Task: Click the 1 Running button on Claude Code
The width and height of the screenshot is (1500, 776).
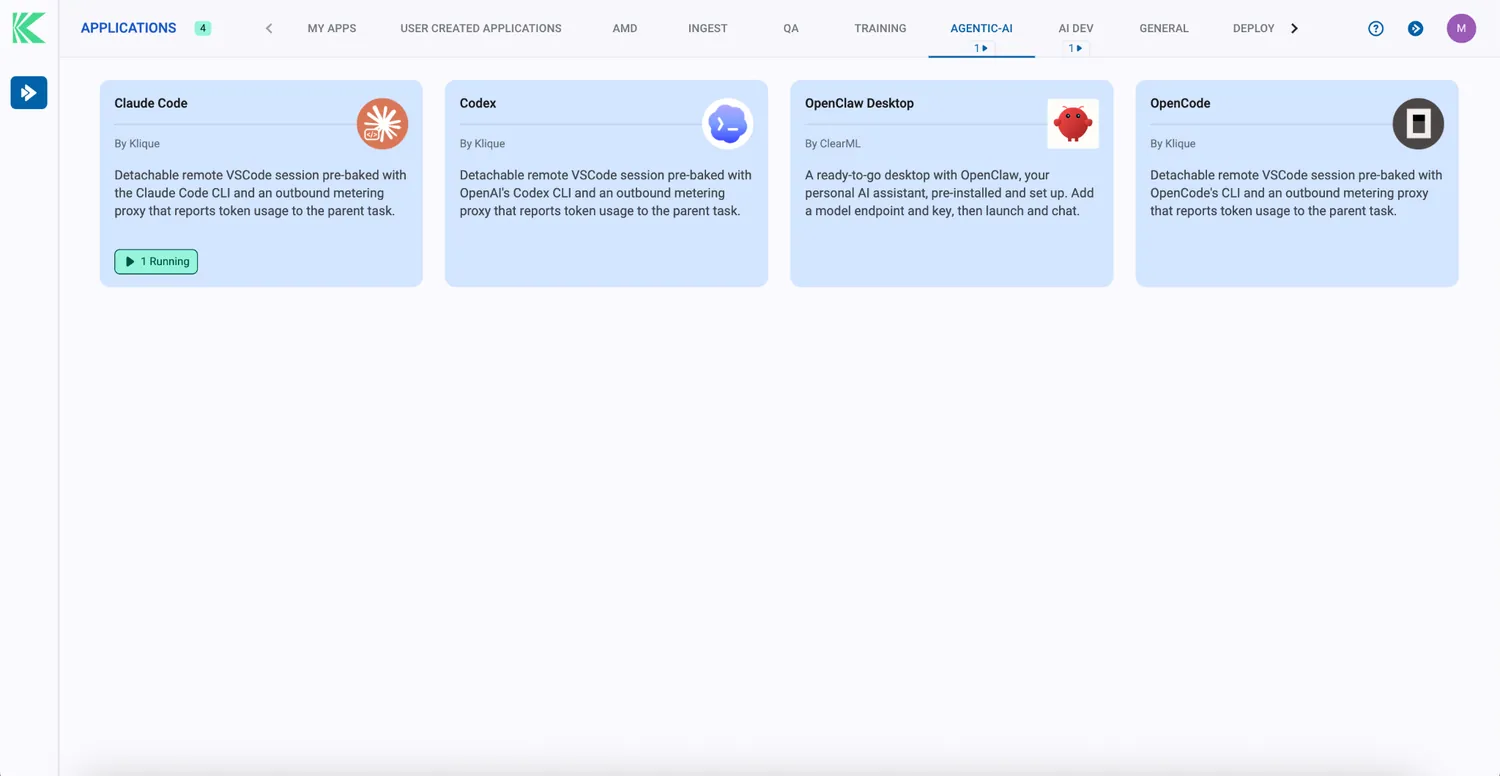Action: 156,261
